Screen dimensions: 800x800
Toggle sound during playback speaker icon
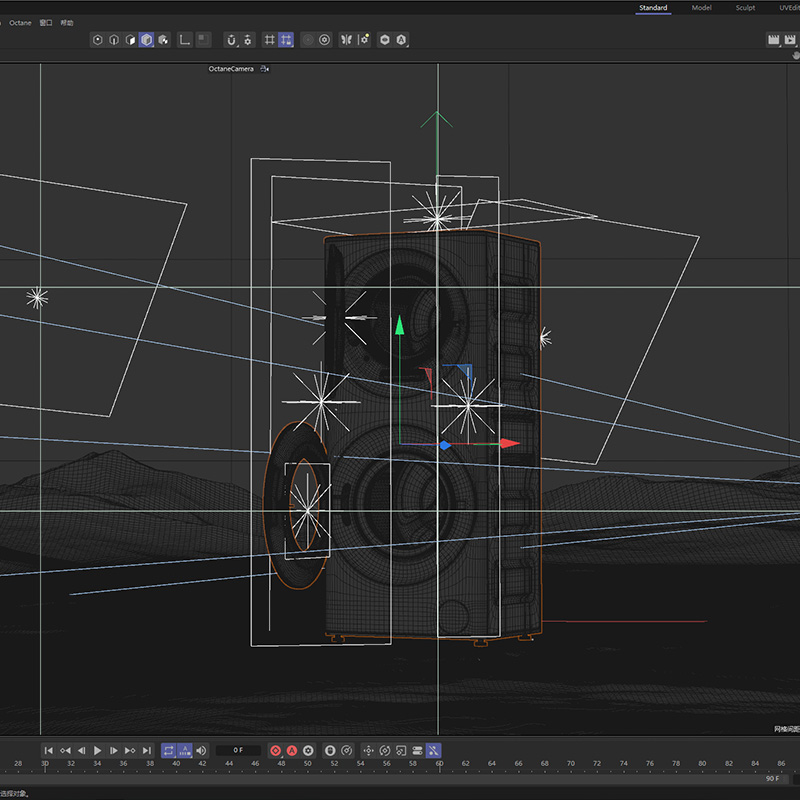click(x=201, y=750)
